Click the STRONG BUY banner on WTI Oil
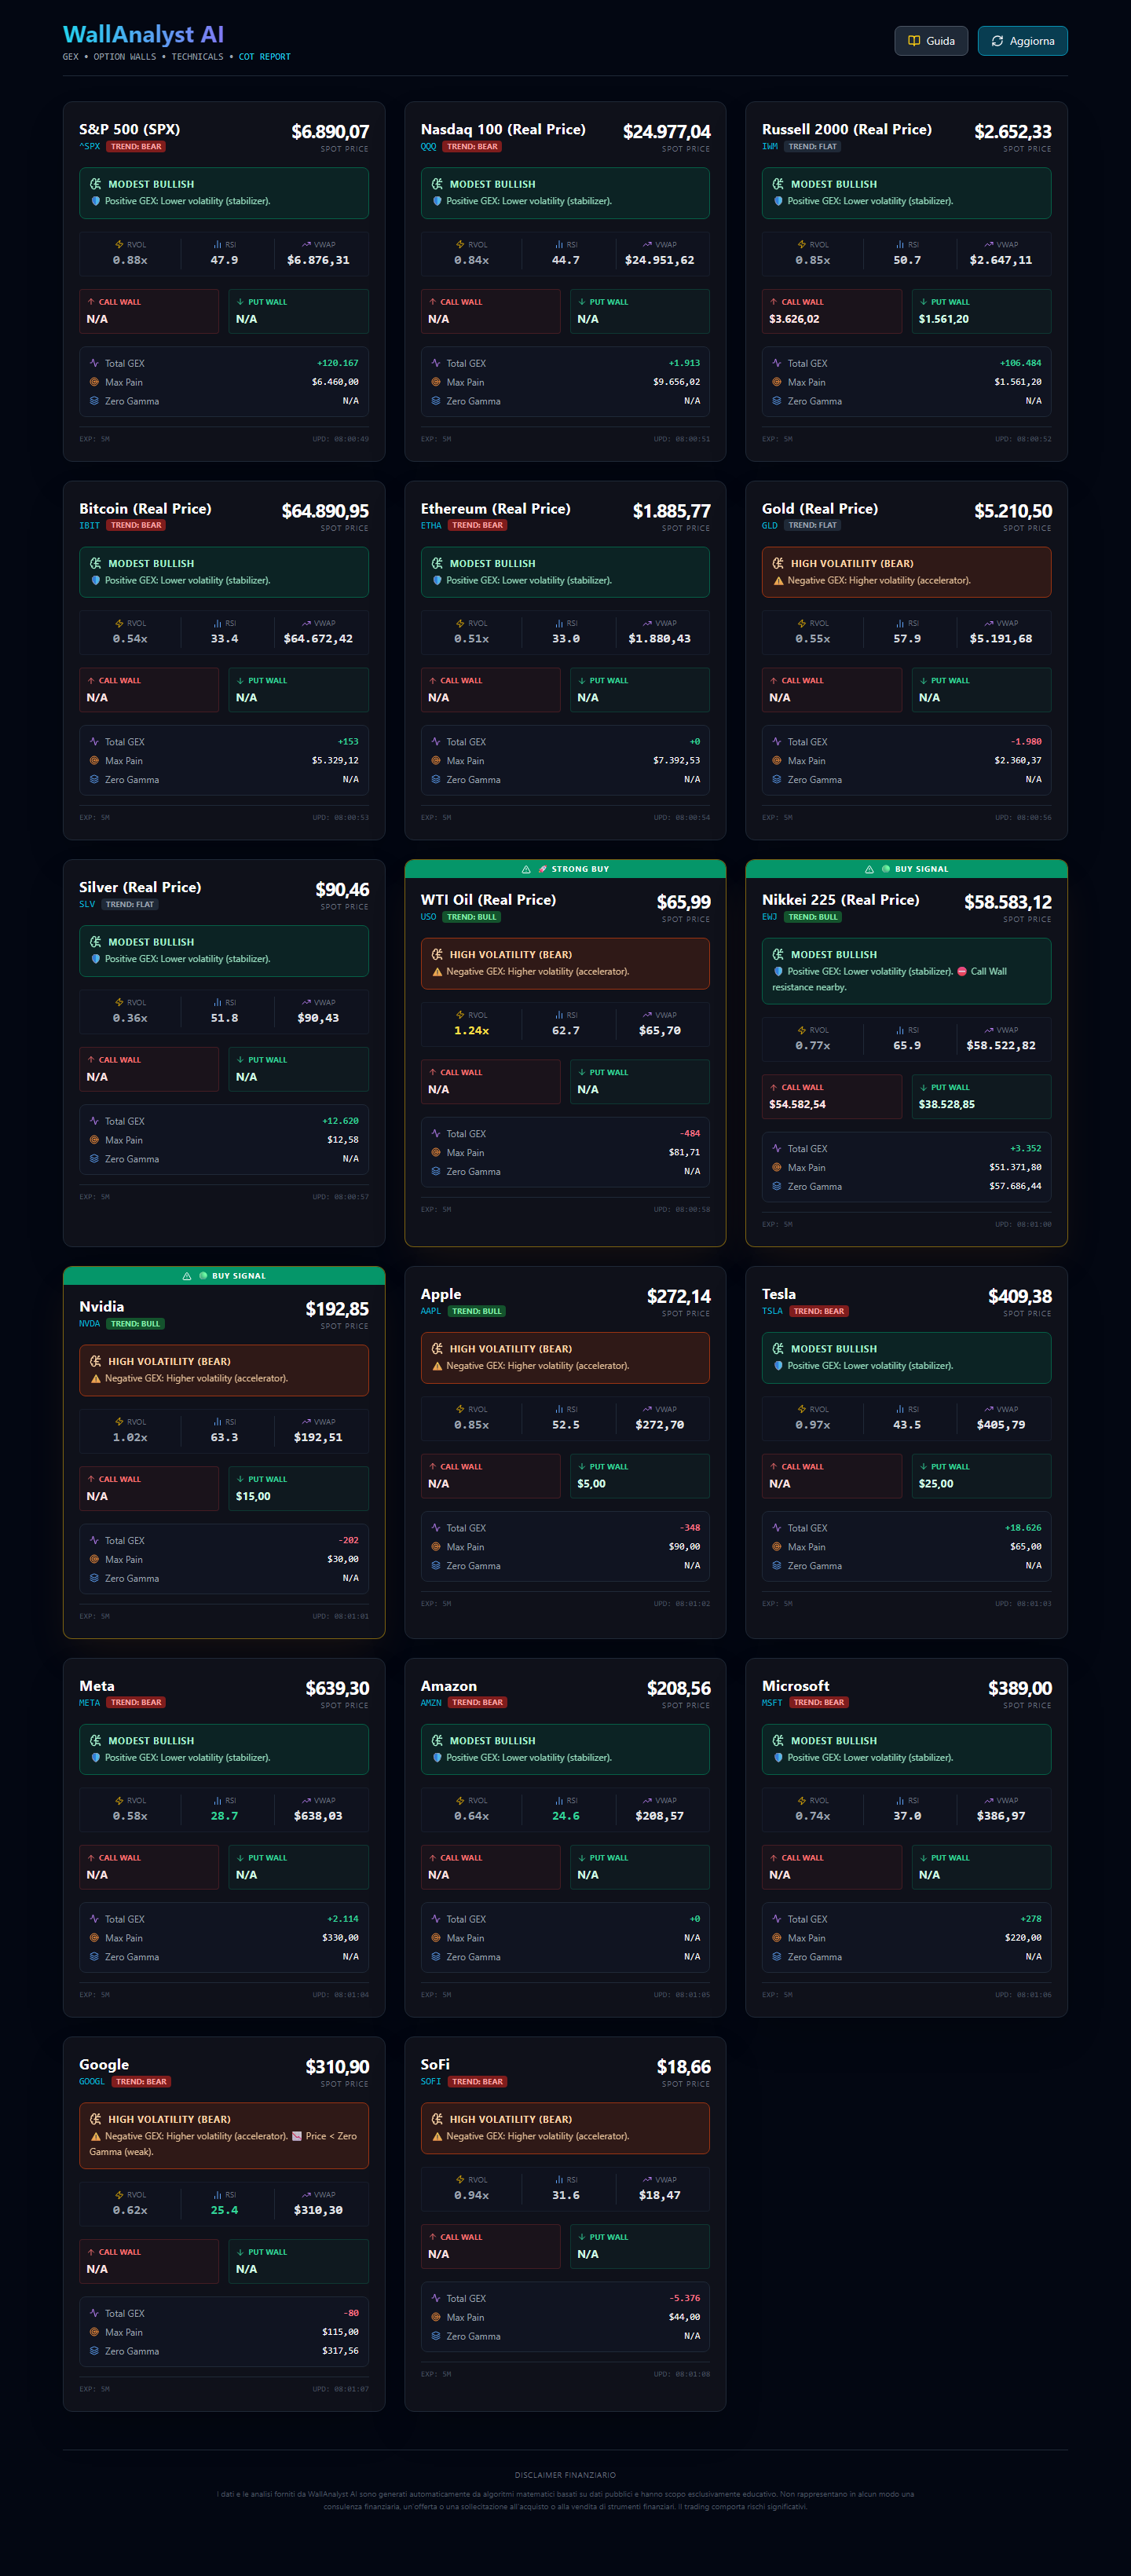 565,869
